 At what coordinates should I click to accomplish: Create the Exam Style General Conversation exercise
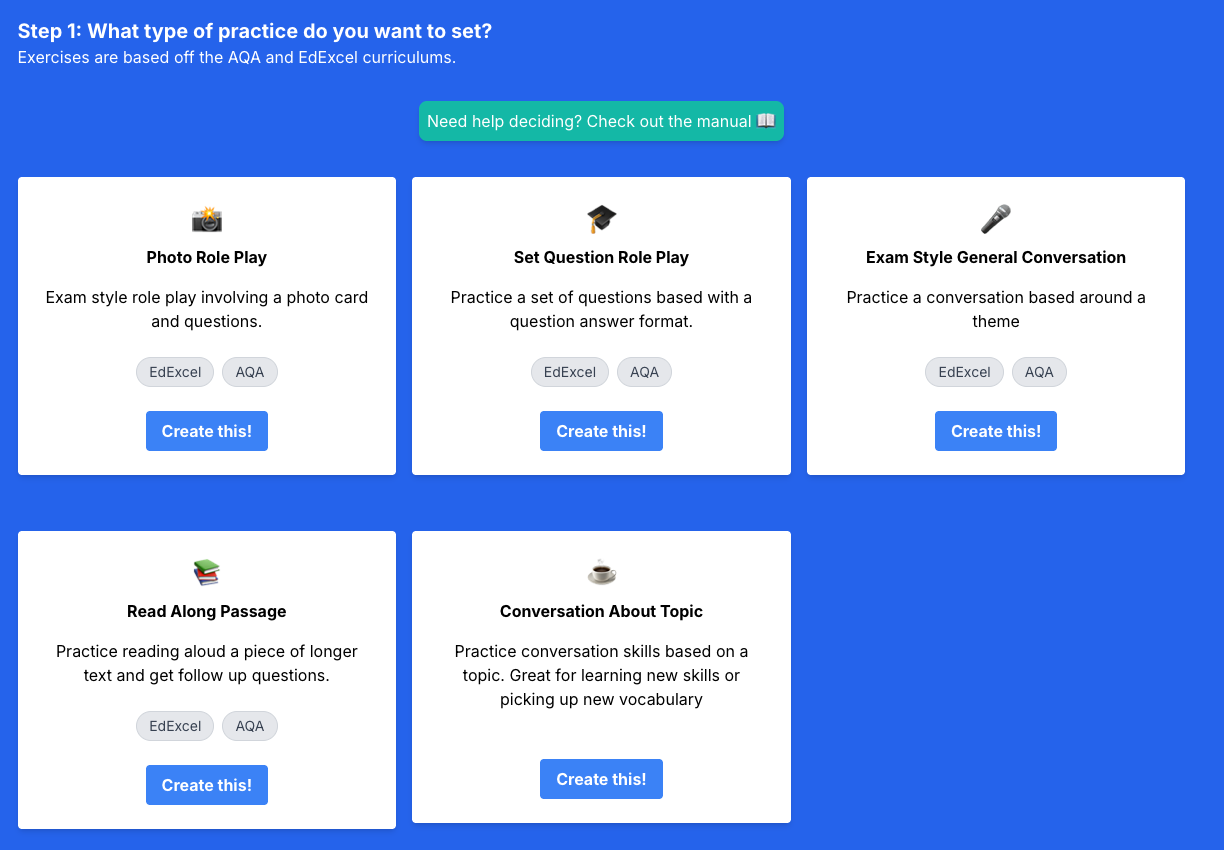click(x=996, y=431)
